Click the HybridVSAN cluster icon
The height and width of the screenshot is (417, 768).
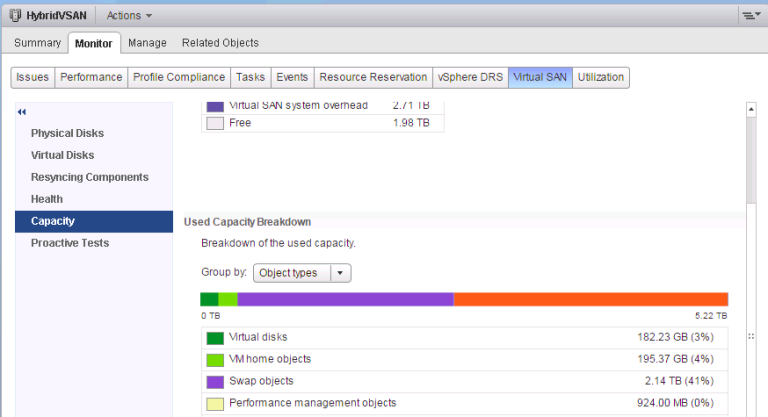coord(15,15)
